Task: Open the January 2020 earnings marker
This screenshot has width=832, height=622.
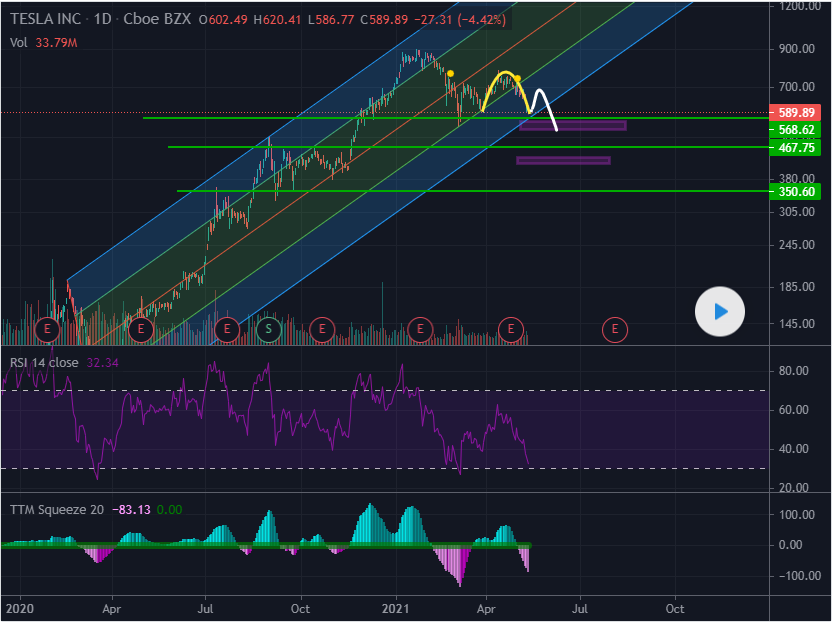Action: [47, 328]
